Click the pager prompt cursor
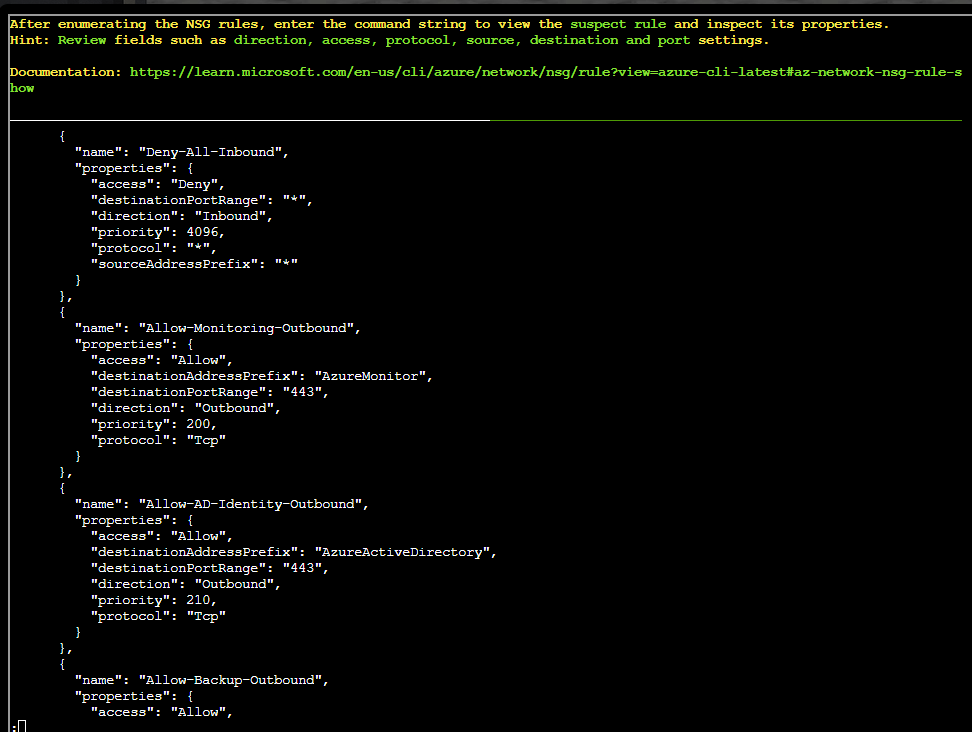The height and width of the screenshot is (732, 972). (x=22, y=726)
